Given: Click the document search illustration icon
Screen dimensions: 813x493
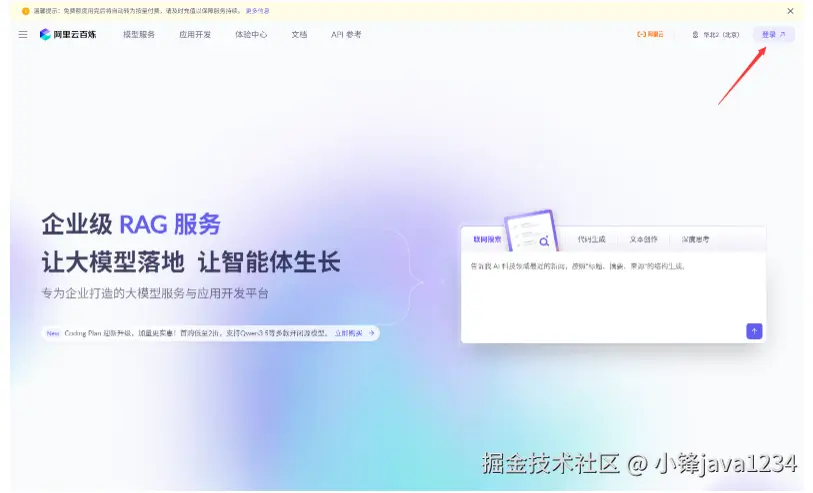Looking at the screenshot, I should tap(531, 231).
